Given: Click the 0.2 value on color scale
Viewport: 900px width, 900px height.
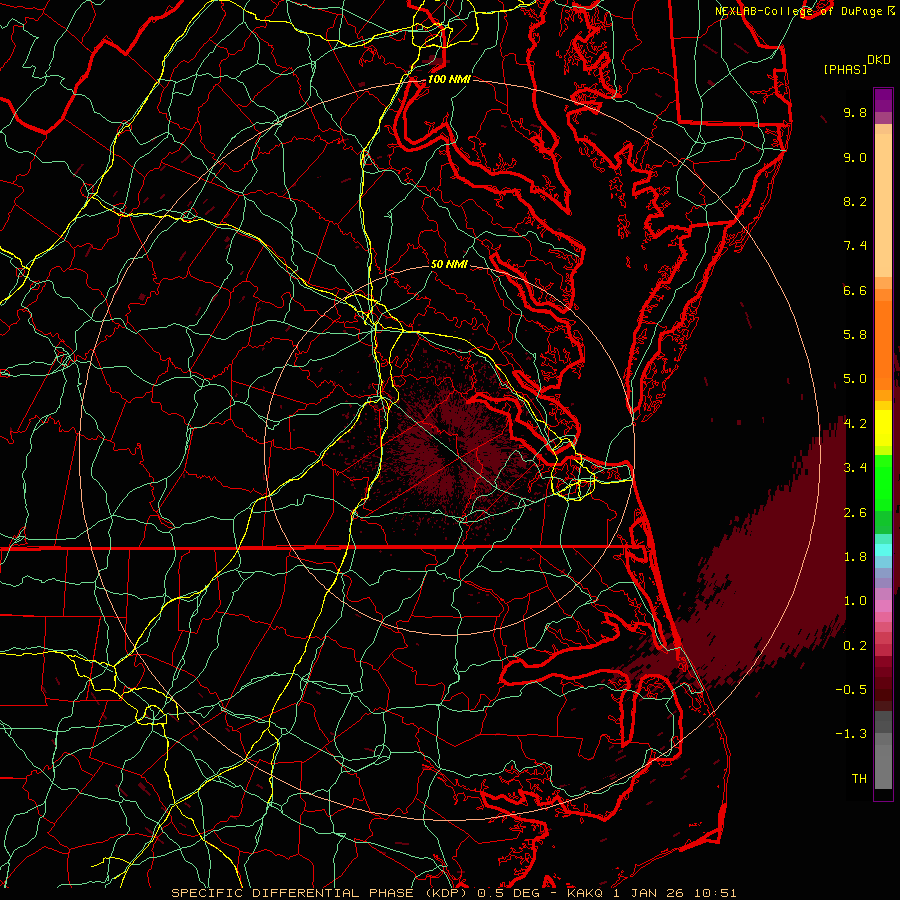Looking at the screenshot, I should (x=855, y=646).
